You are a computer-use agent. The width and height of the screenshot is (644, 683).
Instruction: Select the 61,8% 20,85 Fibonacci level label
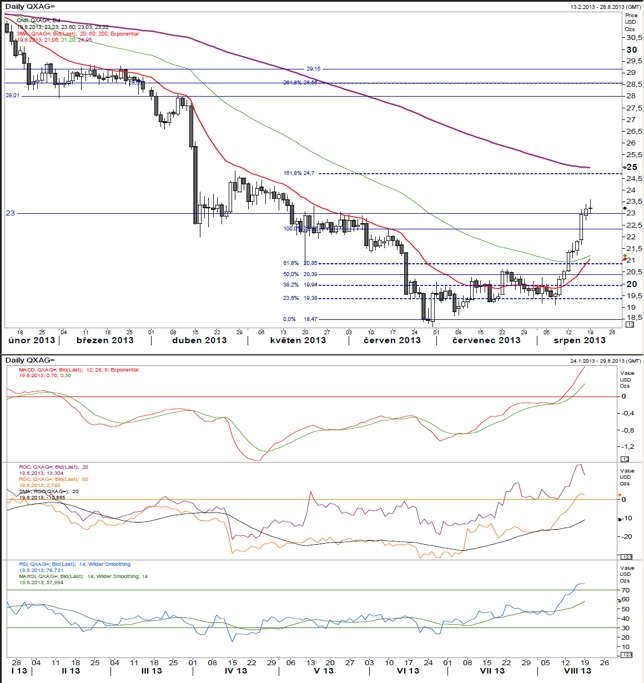[300, 263]
